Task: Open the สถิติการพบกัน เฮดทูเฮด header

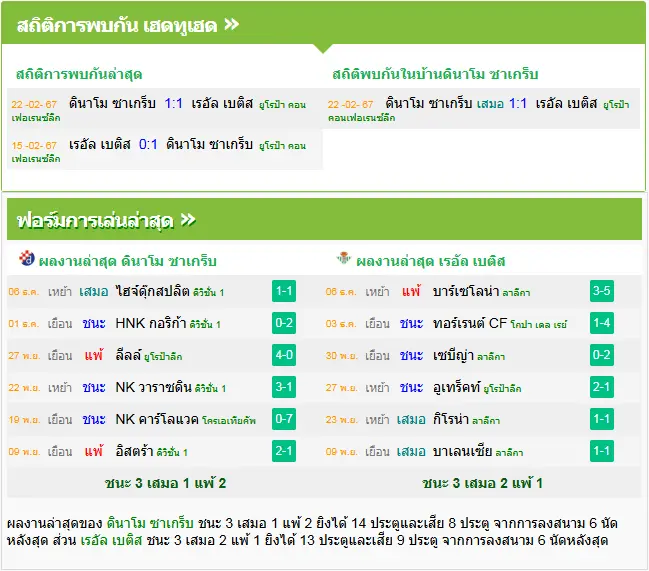Action: coord(324,24)
